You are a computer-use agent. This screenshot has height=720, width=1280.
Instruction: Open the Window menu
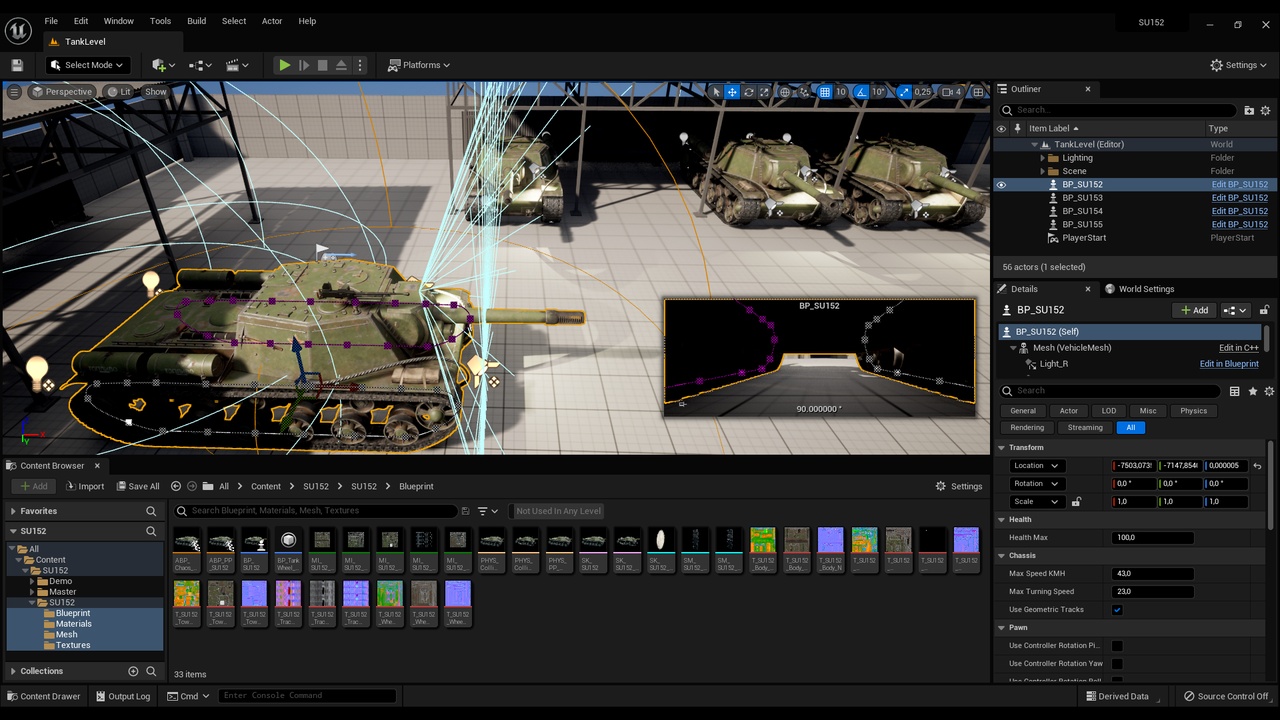click(119, 21)
